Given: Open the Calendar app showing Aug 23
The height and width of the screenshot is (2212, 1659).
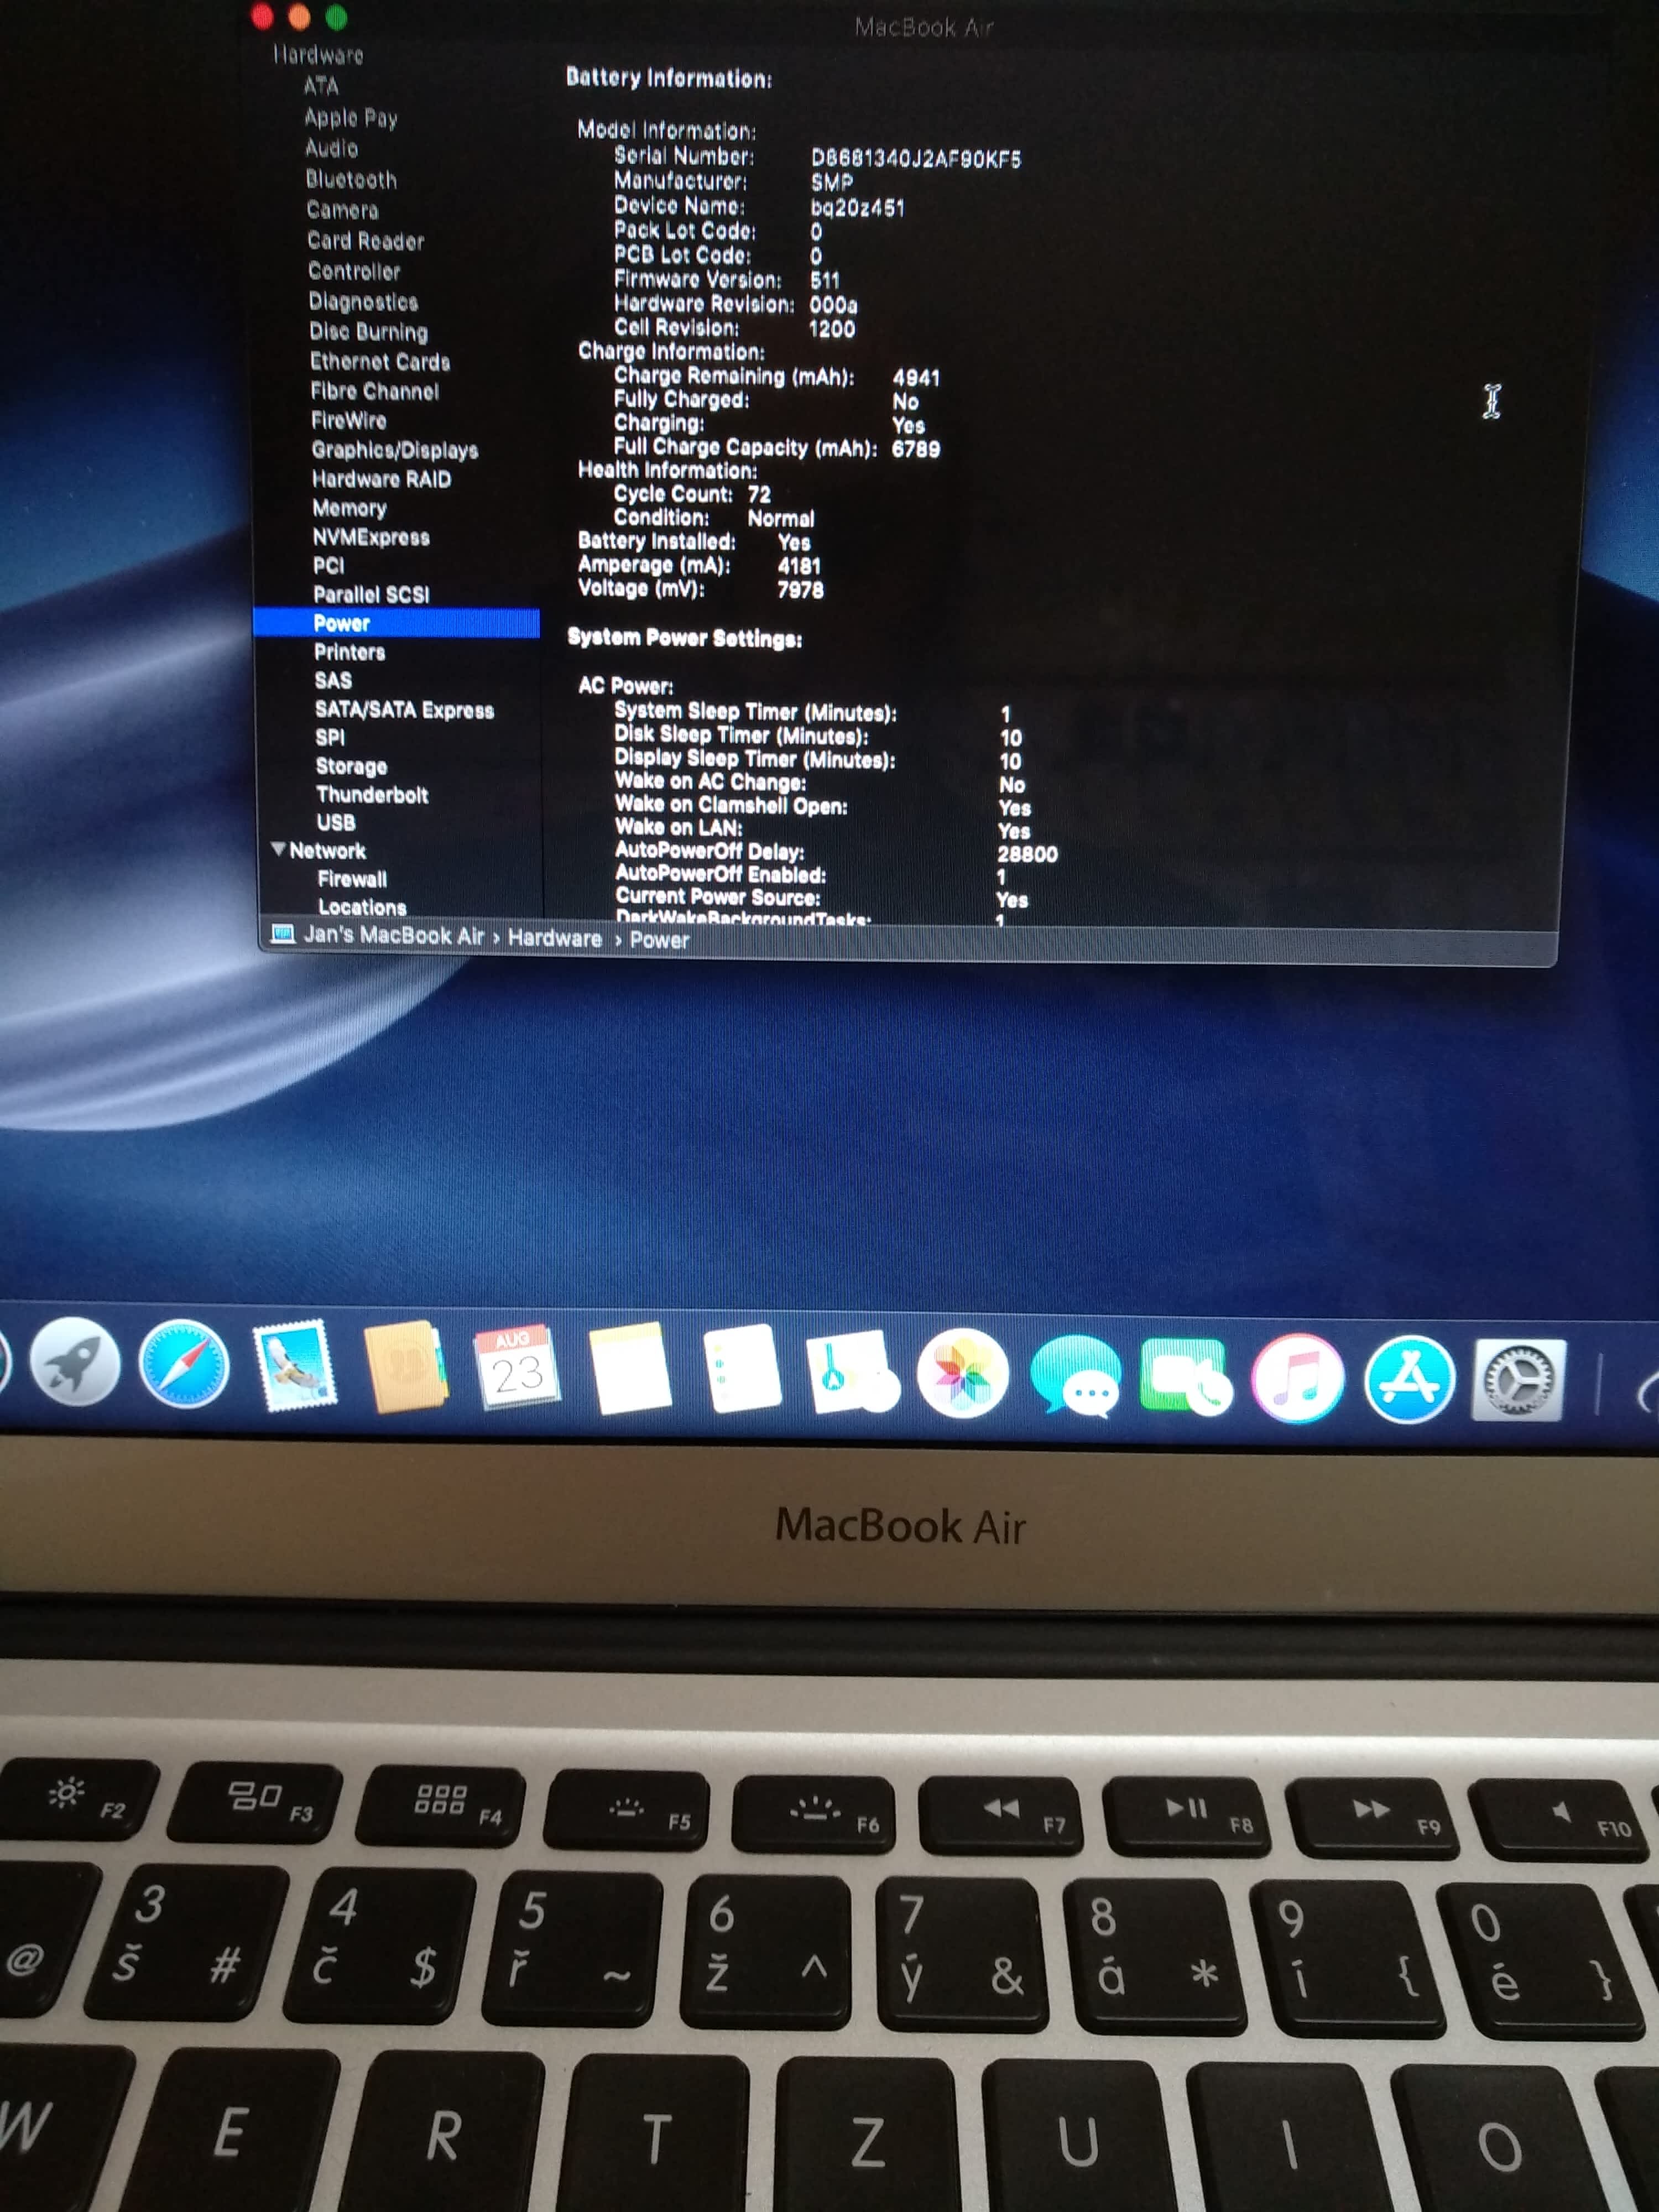Looking at the screenshot, I should tap(517, 1369).
